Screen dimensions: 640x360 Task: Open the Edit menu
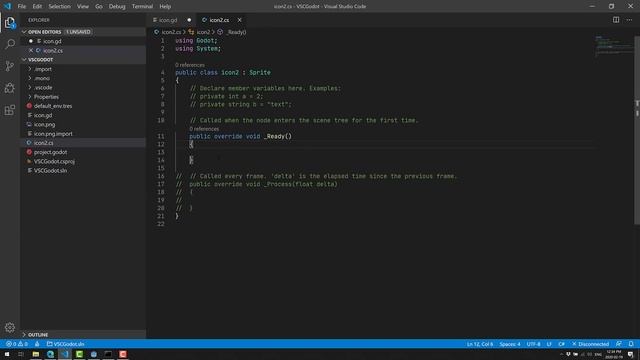pos(37,6)
